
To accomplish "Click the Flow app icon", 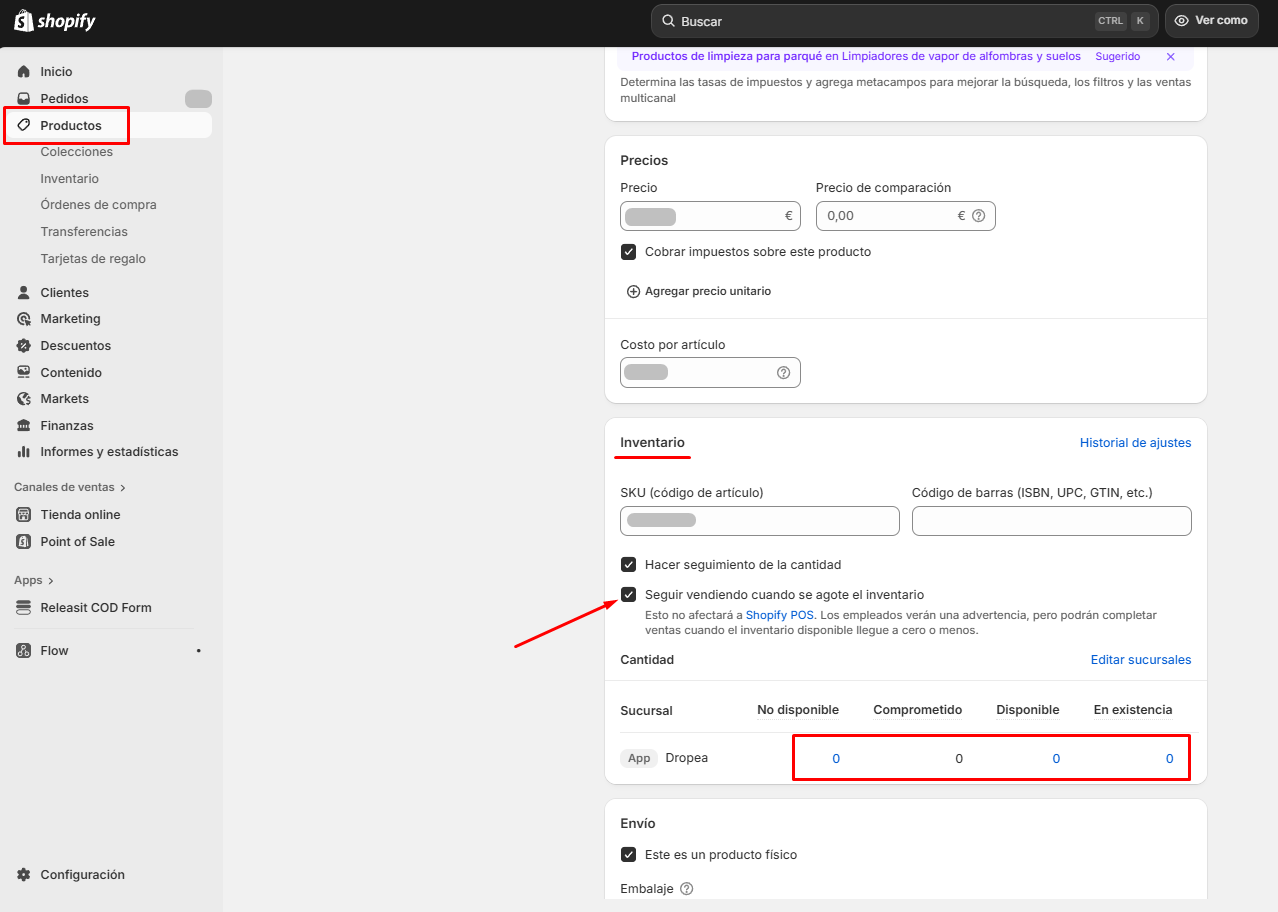I will 24,651.
